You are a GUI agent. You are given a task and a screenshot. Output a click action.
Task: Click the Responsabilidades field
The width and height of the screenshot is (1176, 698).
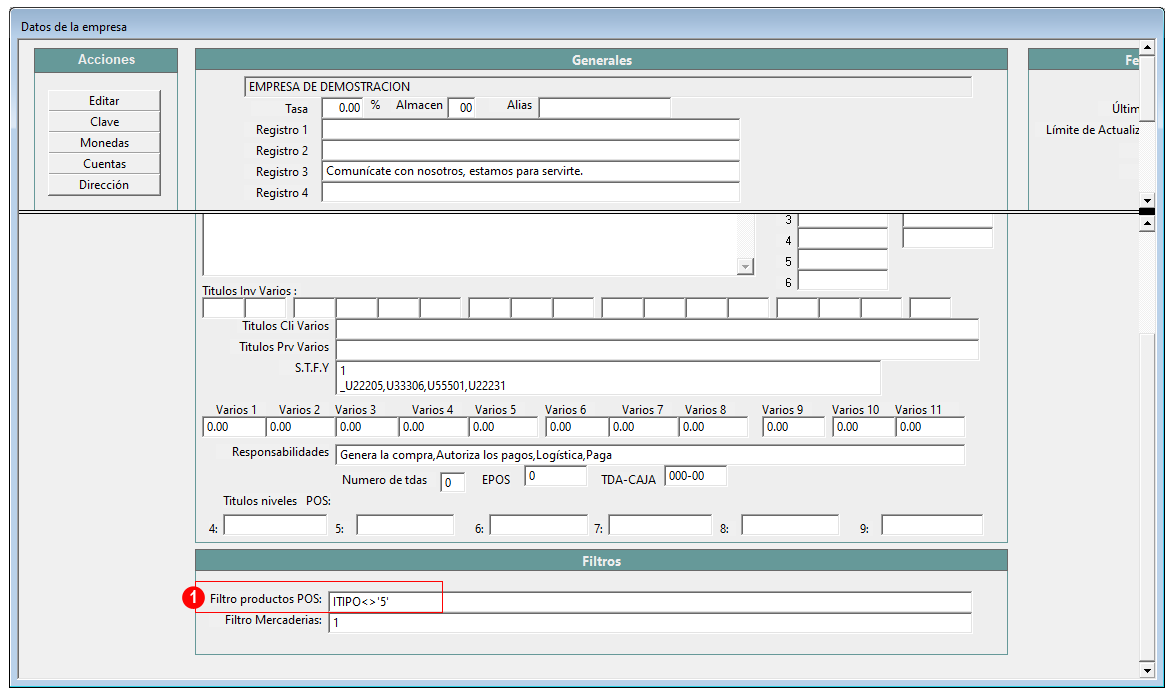(x=650, y=454)
